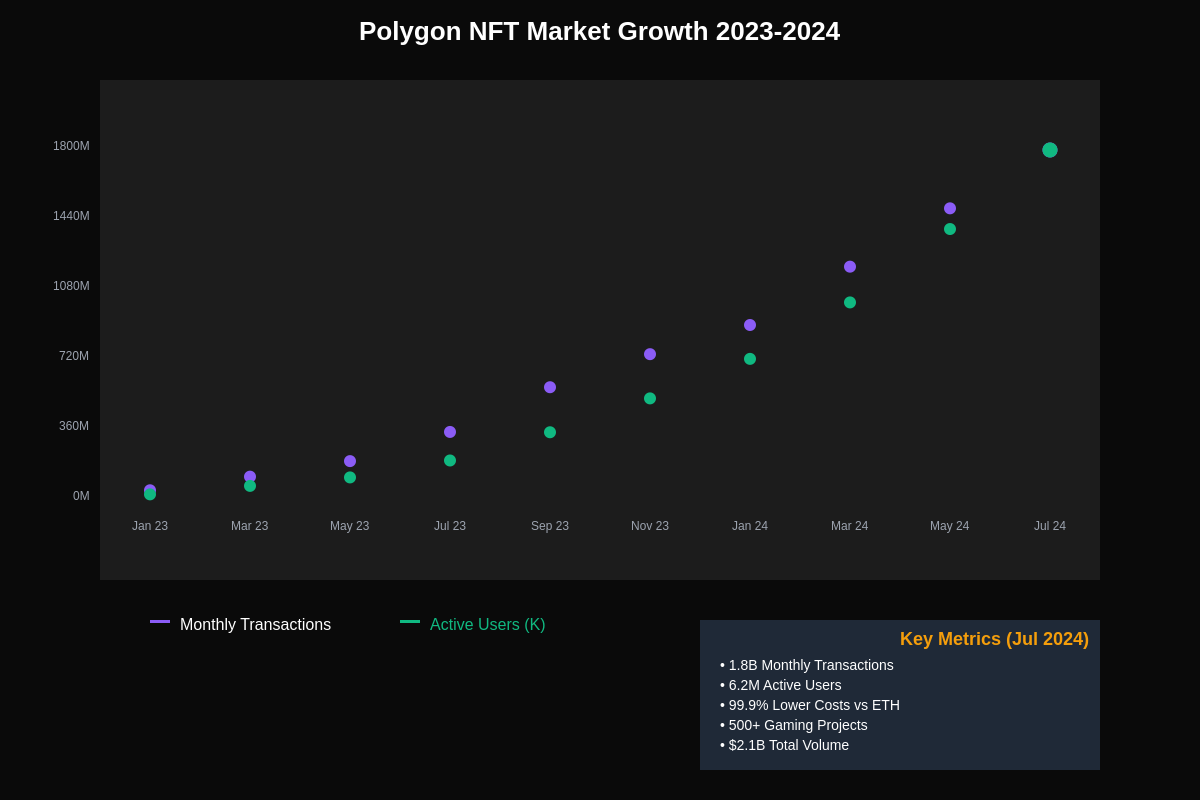This screenshot has width=1200, height=800.
Task: Click the Jul 24 axis label
Action: [x=1050, y=526]
